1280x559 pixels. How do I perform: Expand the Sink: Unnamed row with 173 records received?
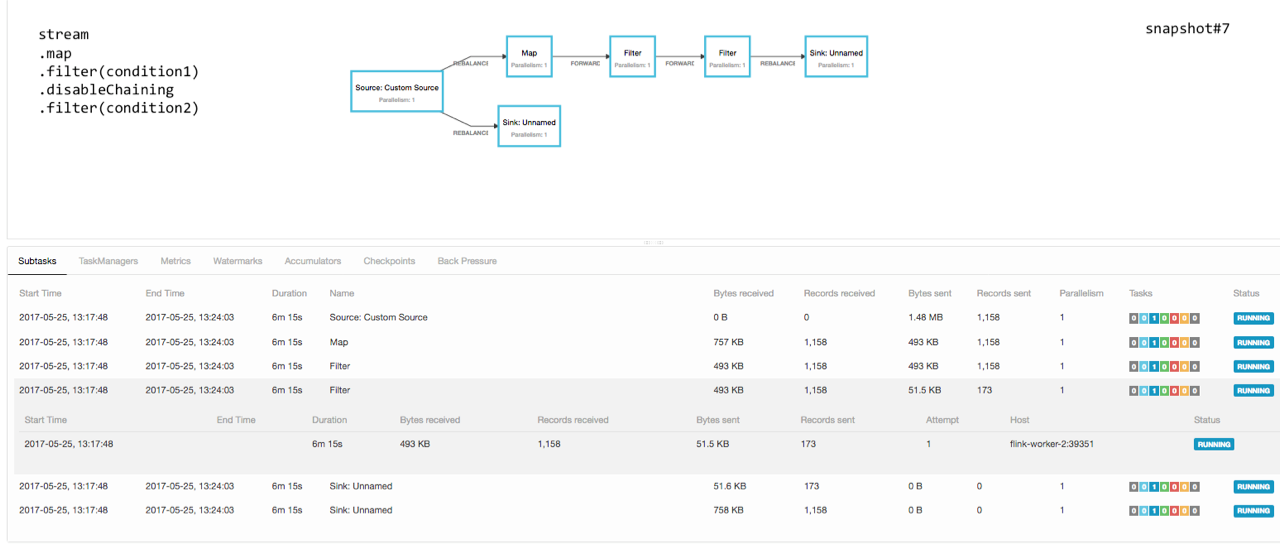(x=360, y=486)
